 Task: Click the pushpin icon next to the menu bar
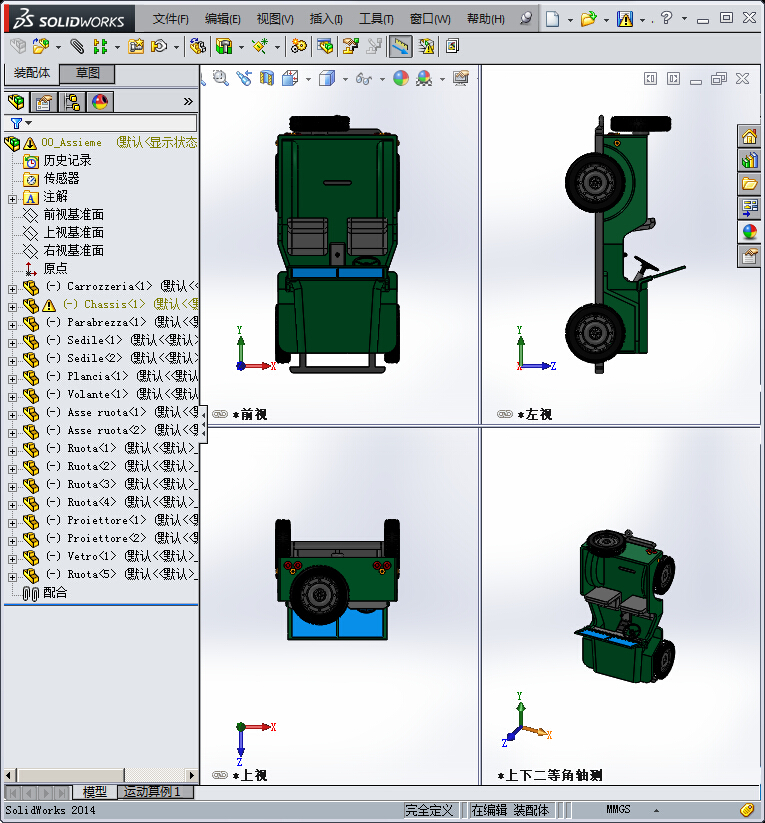(526, 18)
